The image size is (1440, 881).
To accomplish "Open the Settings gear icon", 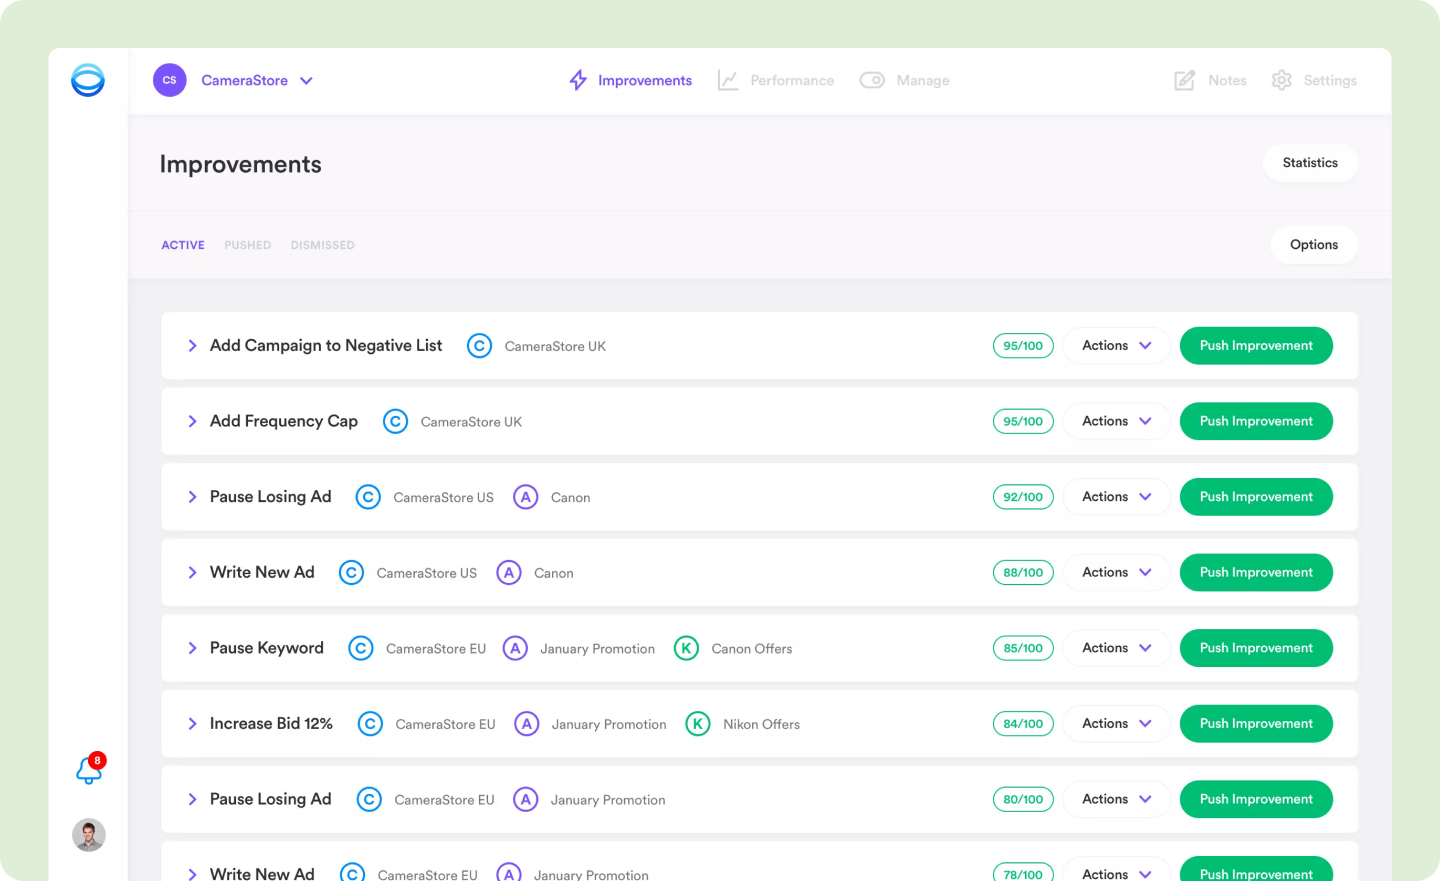I will pos(1281,80).
